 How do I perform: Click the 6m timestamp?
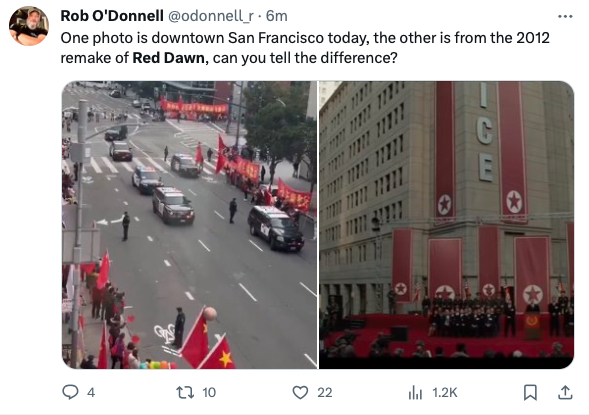click(x=276, y=16)
